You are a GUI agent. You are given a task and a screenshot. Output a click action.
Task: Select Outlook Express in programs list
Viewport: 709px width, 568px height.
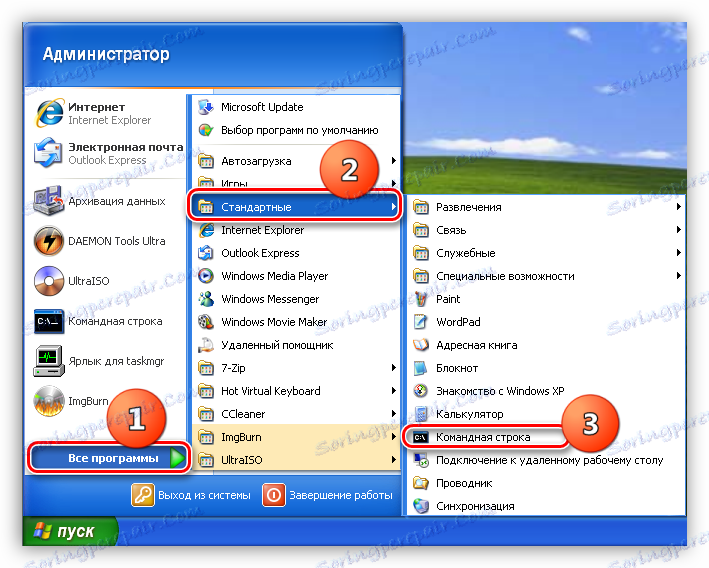(296, 253)
